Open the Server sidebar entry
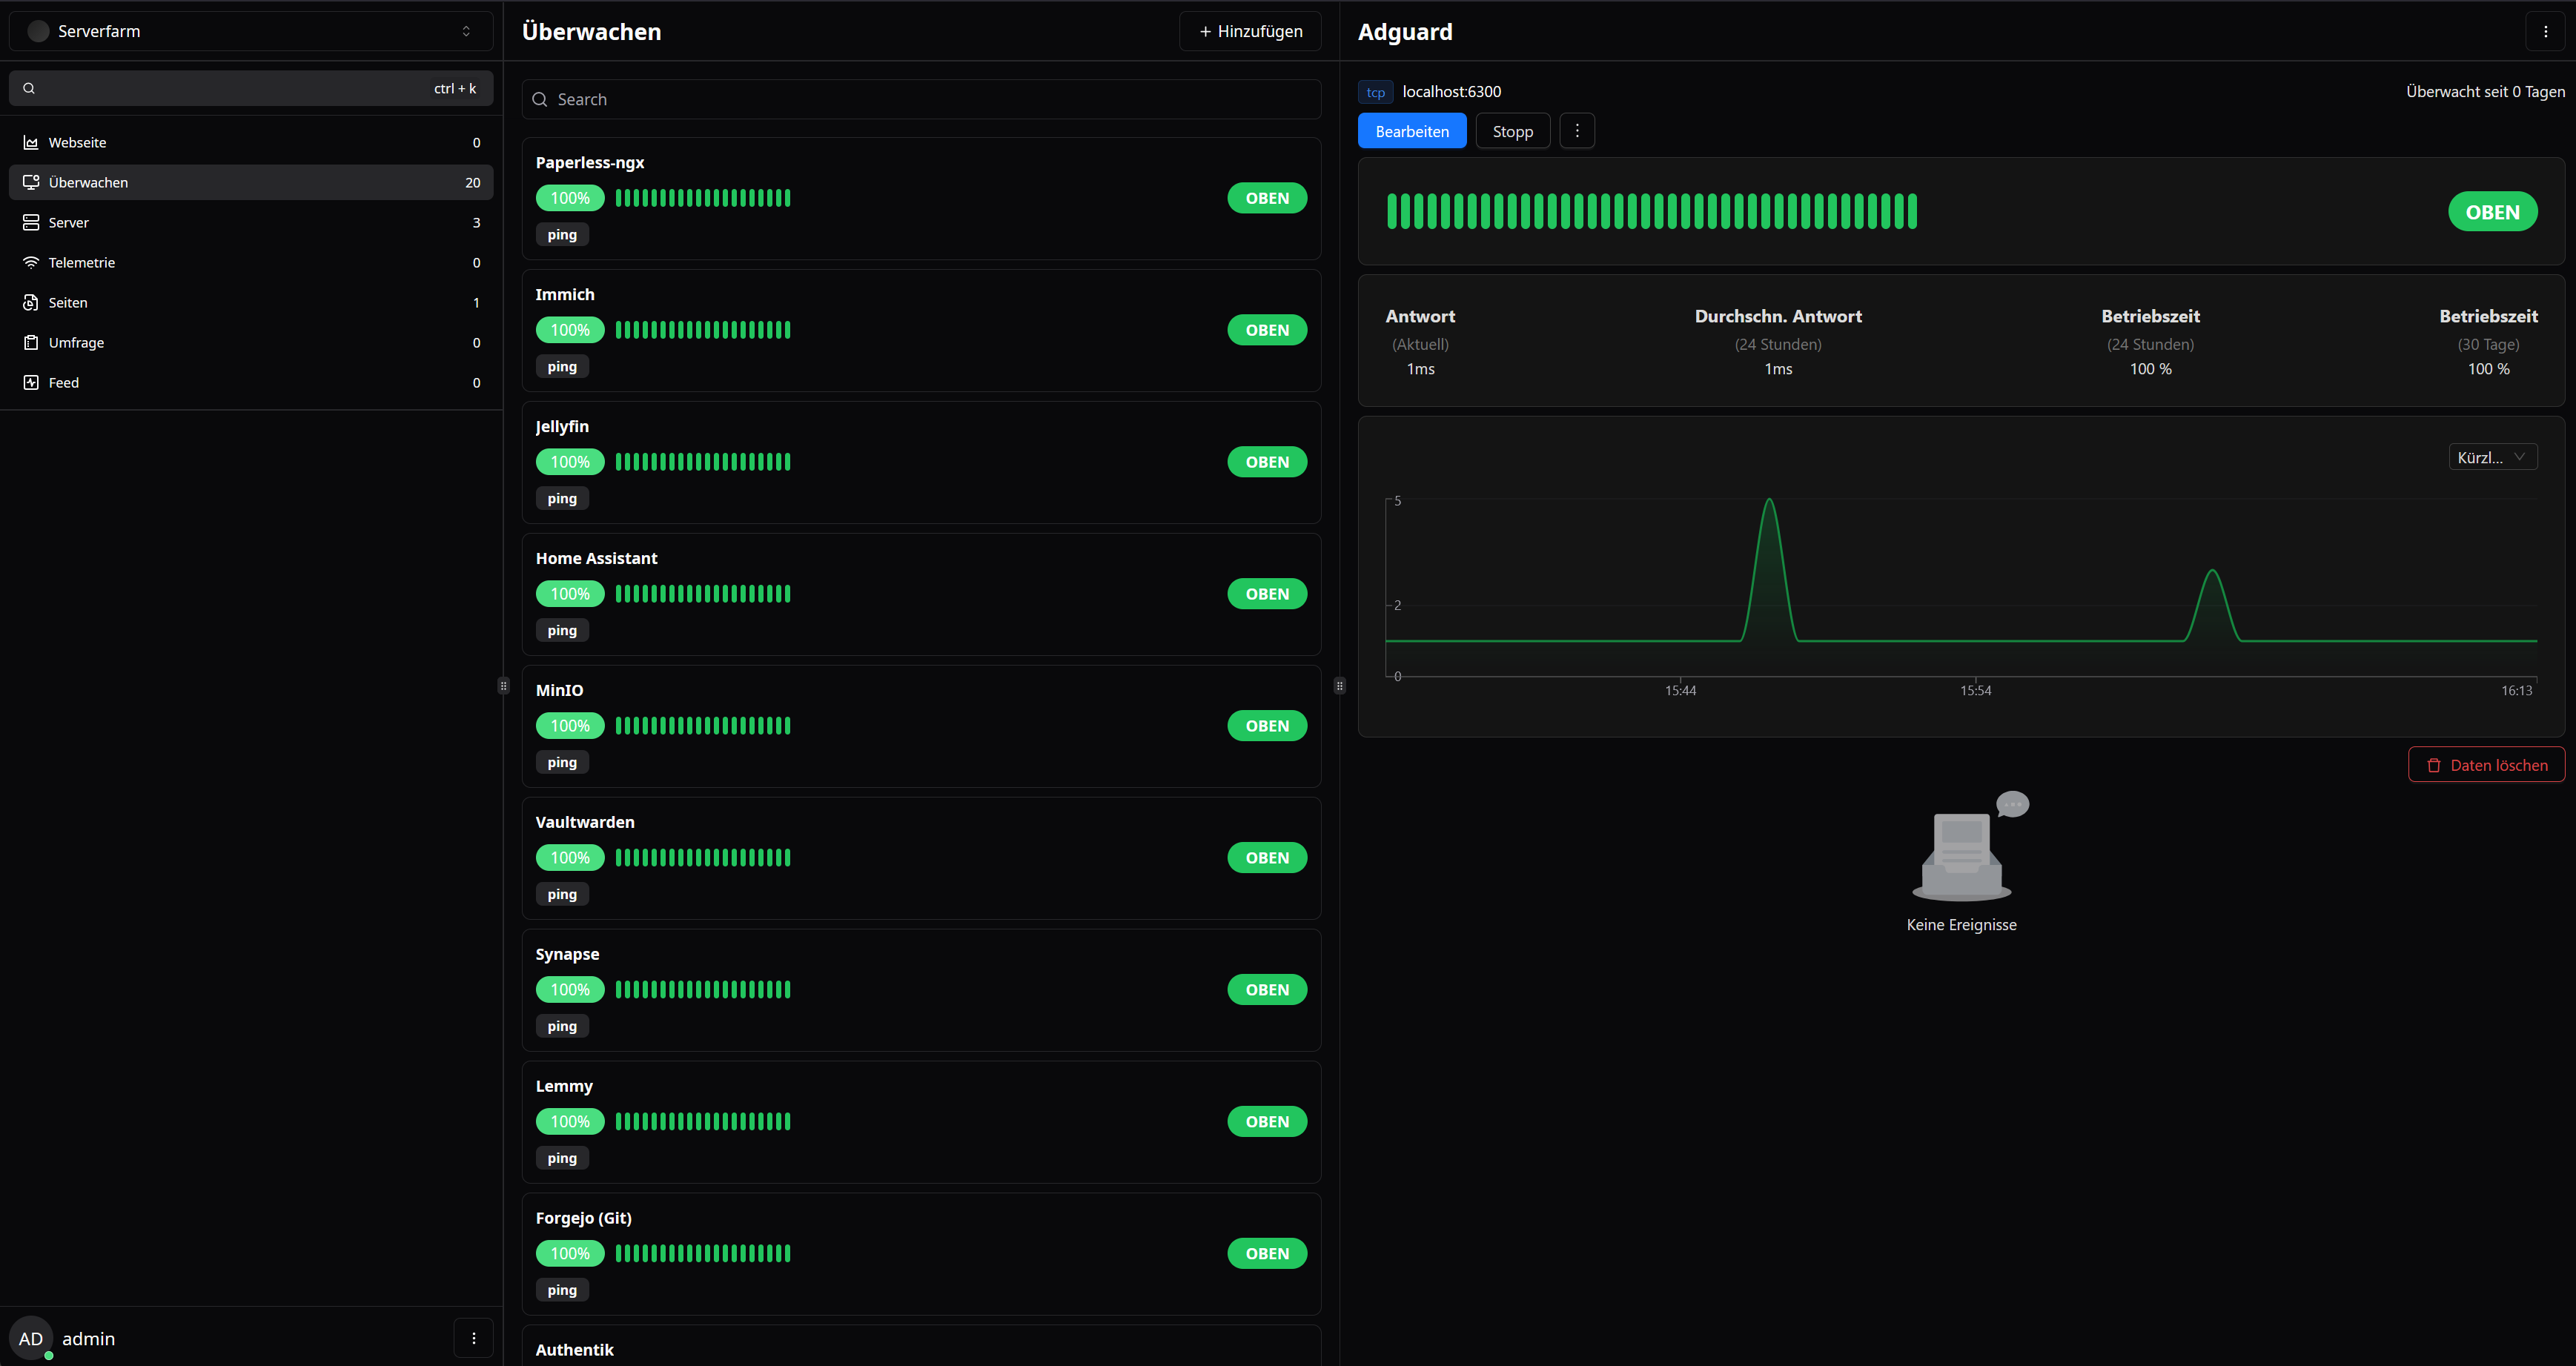 251,222
